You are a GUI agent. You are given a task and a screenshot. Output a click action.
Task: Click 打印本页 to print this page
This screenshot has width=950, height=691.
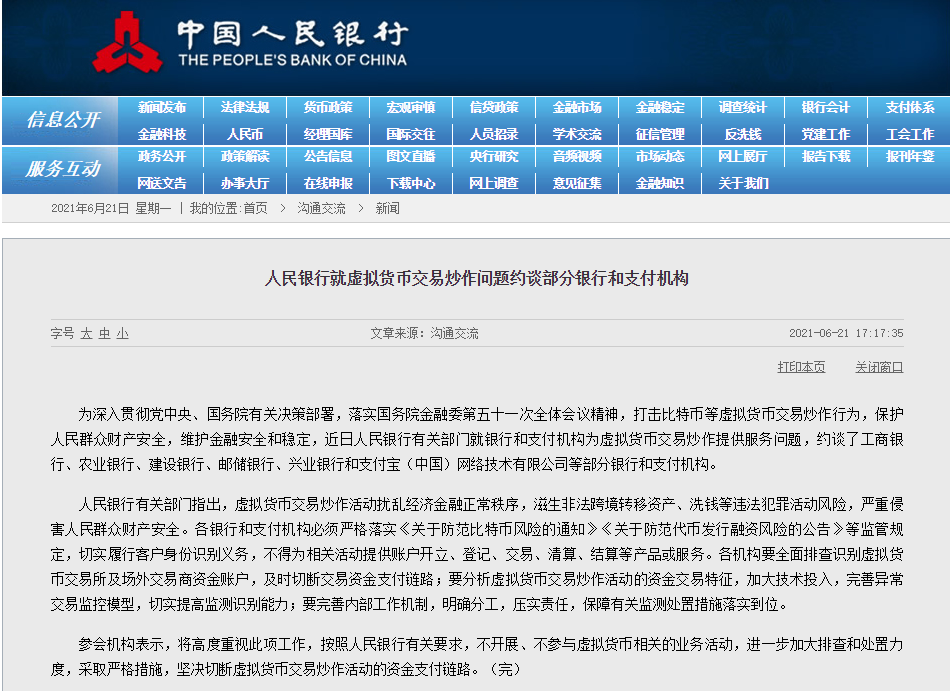pyautogui.click(x=802, y=366)
